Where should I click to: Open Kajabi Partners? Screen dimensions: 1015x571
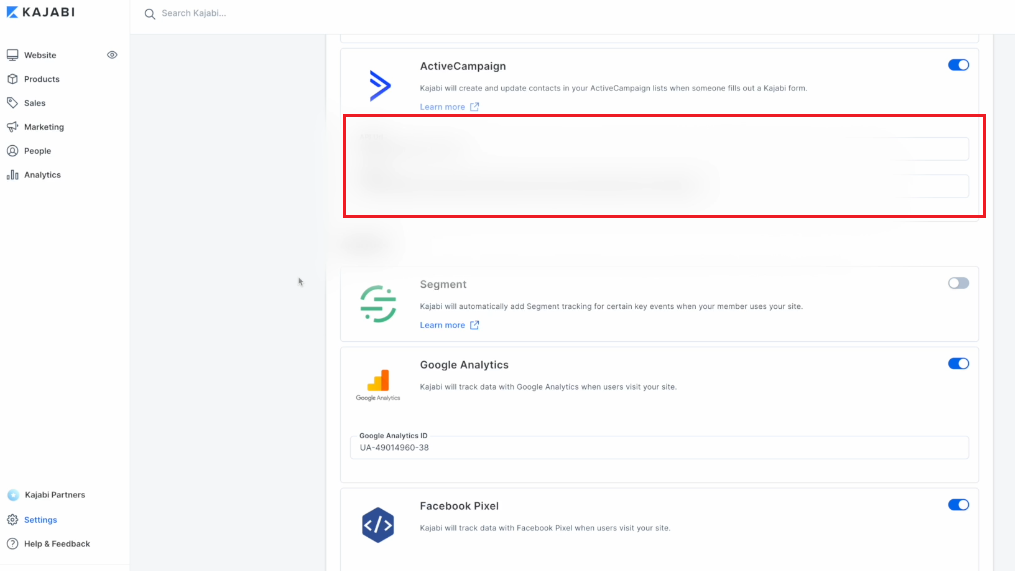coord(54,495)
